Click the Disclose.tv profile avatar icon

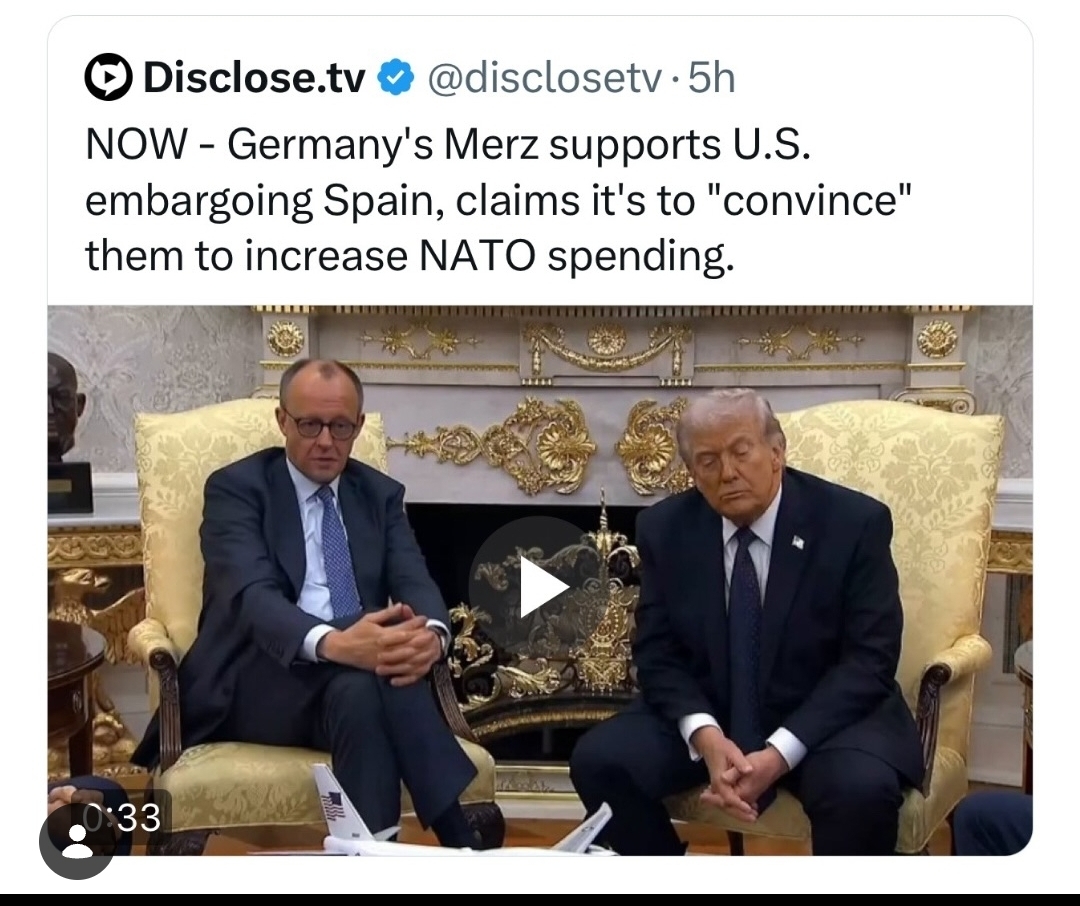coord(109,77)
